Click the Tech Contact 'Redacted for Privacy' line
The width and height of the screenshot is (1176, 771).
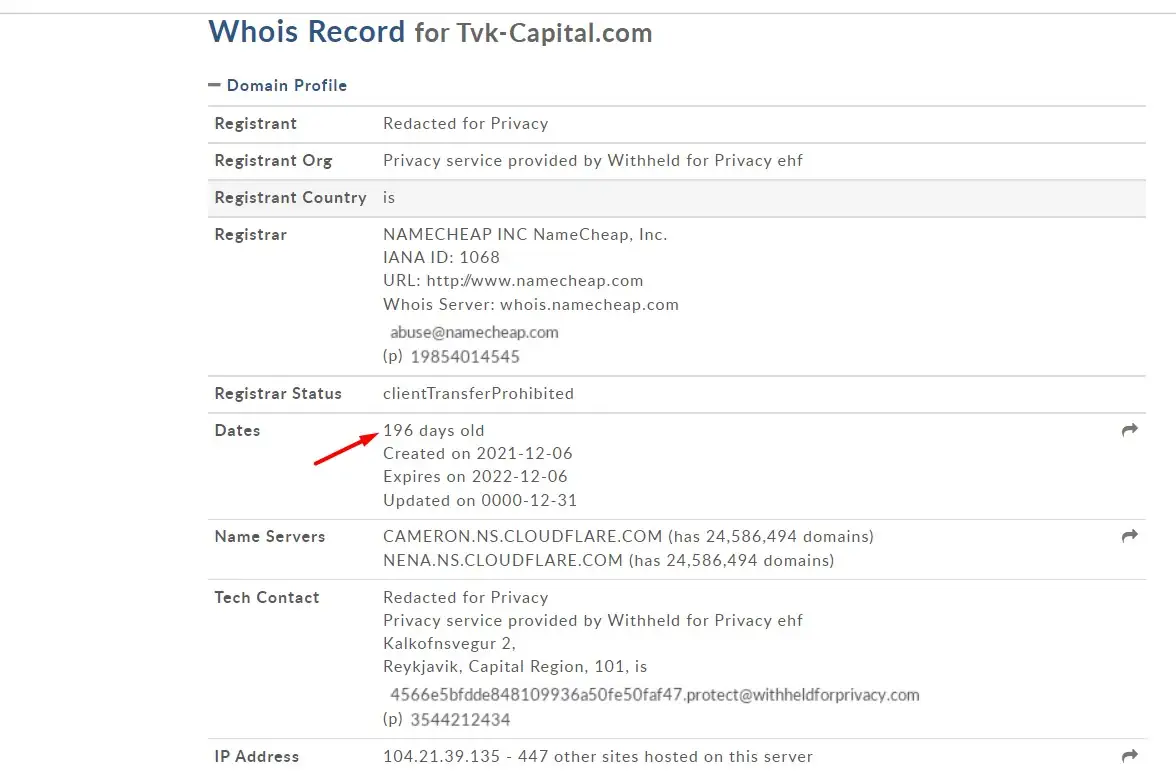[466, 598]
